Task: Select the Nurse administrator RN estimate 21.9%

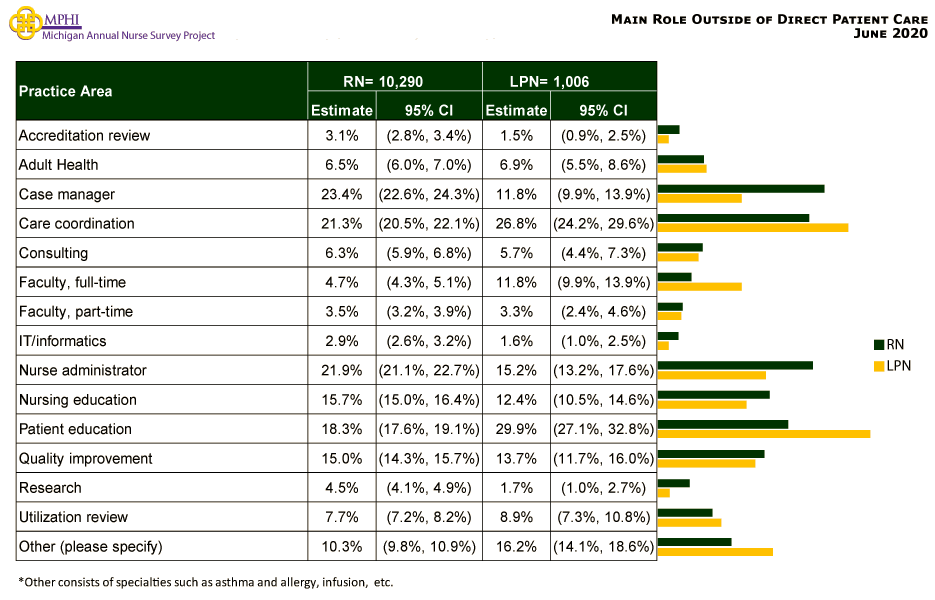Action: [x=341, y=370]
